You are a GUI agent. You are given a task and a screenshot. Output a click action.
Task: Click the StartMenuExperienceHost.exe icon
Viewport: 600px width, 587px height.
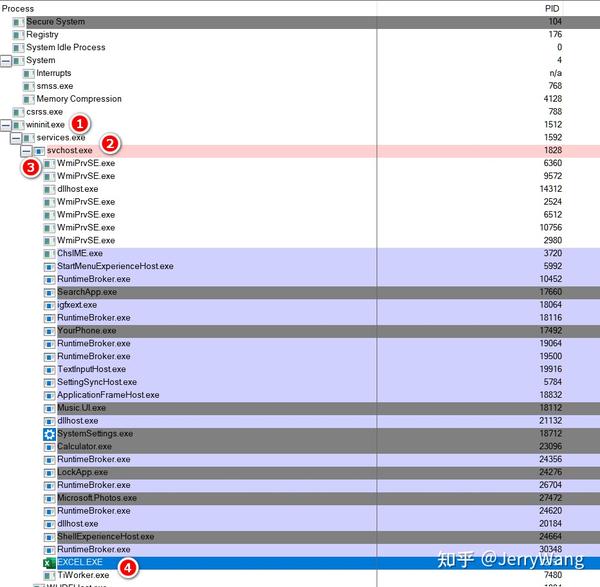click(x=49, y=267)
